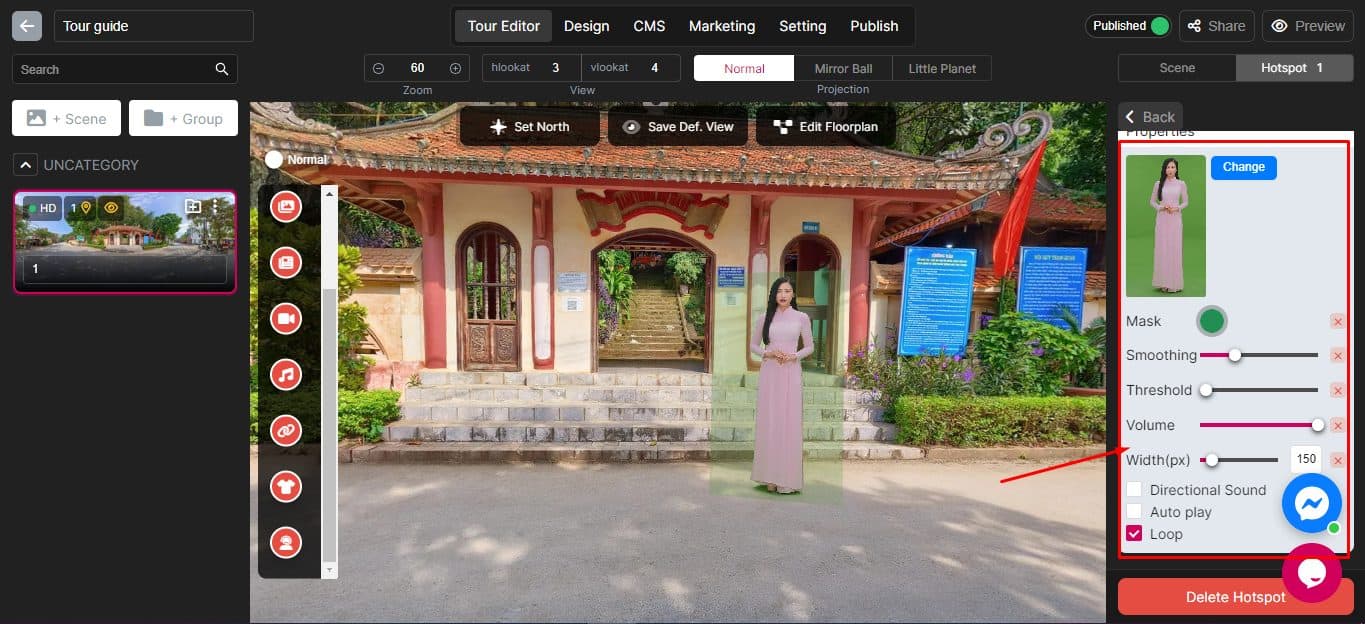The height and width of the screenshot is (624, 1365).
Task: Click the Set North compass icon
Action: pyautogui.click(x=498, y=126)
